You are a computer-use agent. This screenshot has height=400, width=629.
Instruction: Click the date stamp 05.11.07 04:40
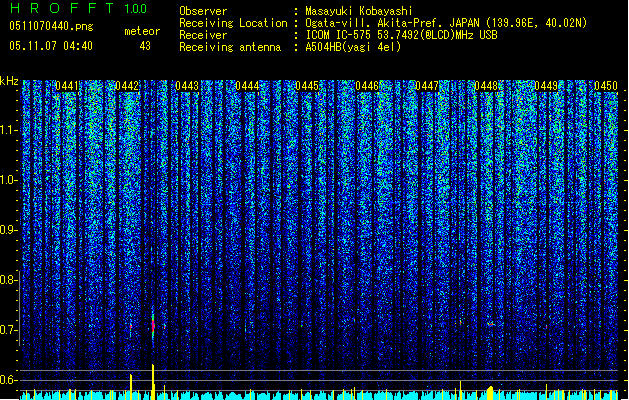click(x=51, y=46)
